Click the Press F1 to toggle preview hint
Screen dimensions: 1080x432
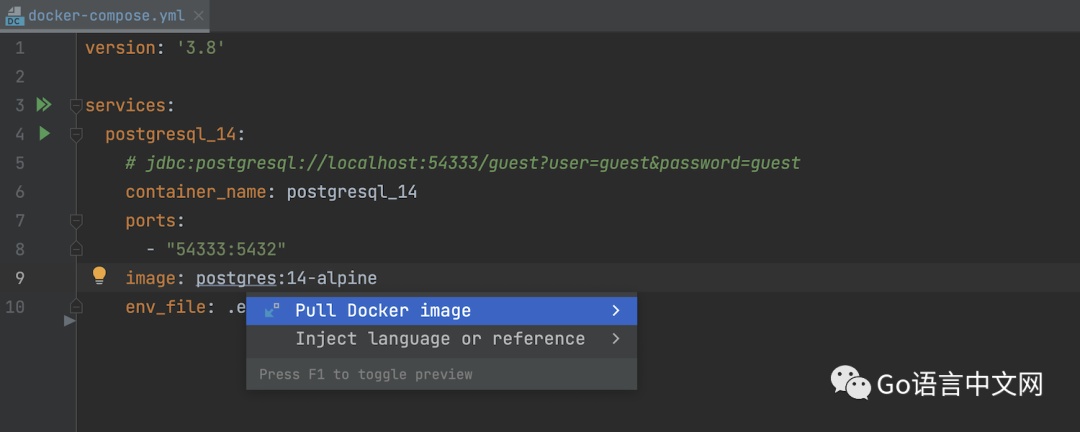tap(365, 374)
